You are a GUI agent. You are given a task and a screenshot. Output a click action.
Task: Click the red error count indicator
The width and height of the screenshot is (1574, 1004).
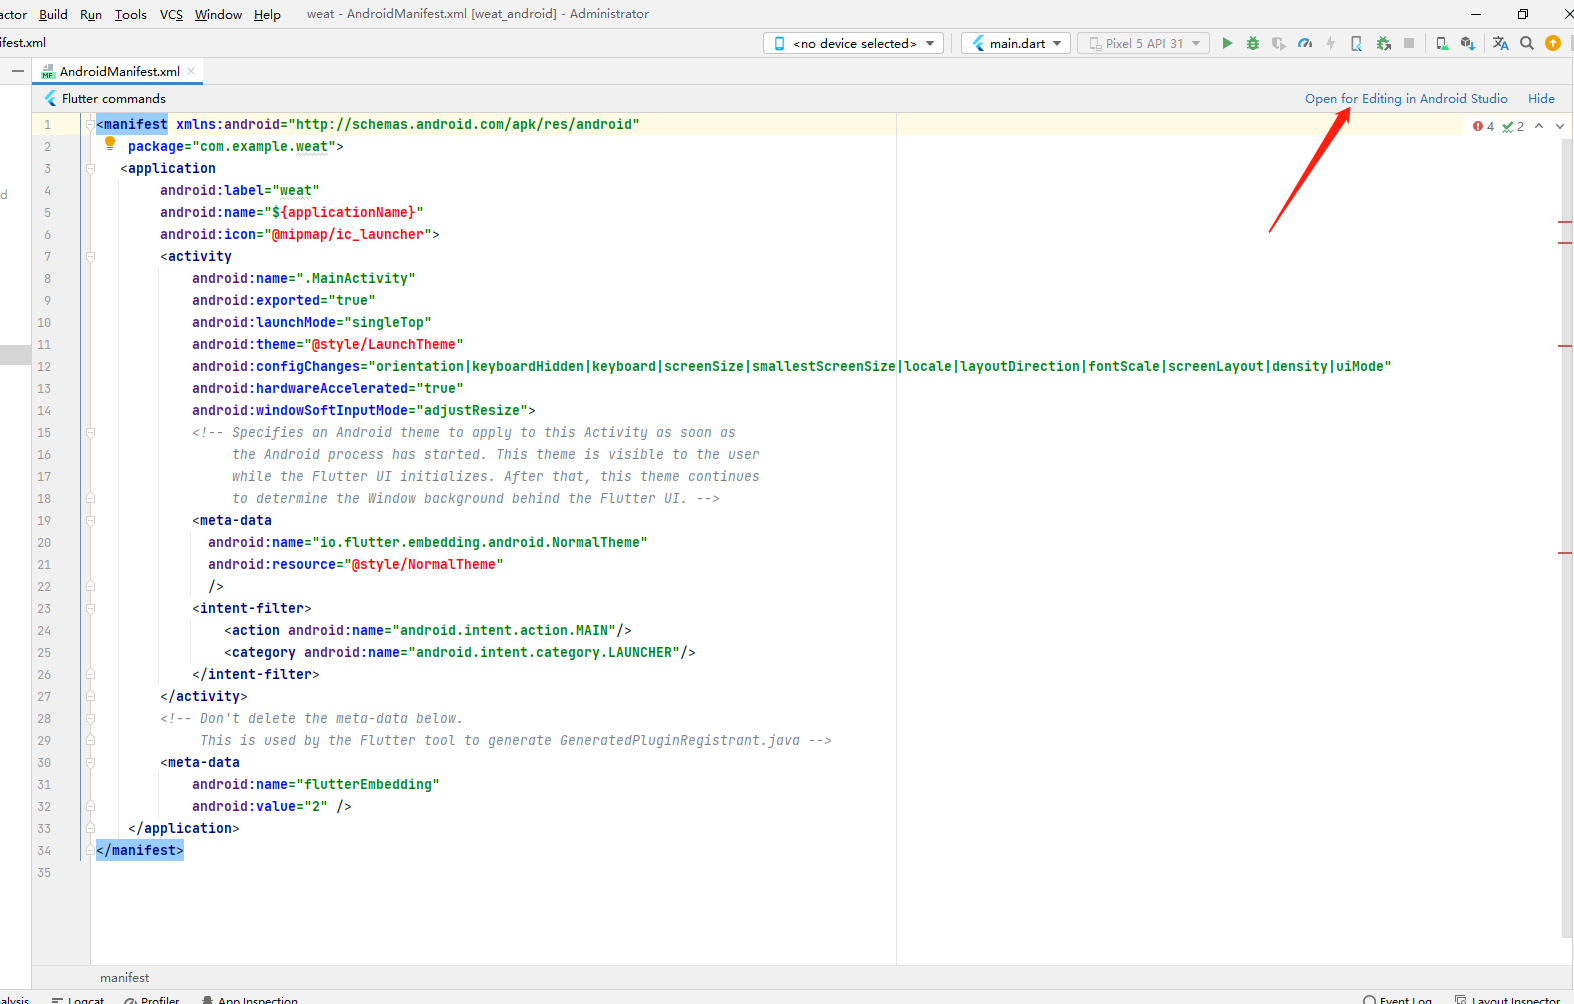1484,126
